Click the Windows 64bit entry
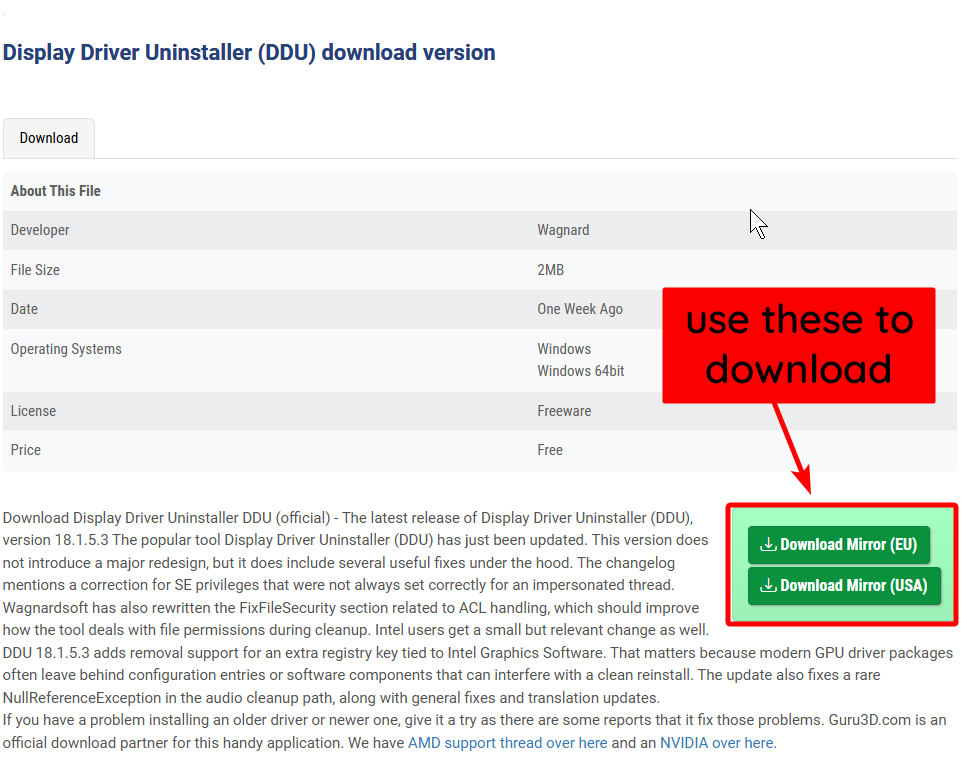The image size is (967, 761). pos(580,371)
